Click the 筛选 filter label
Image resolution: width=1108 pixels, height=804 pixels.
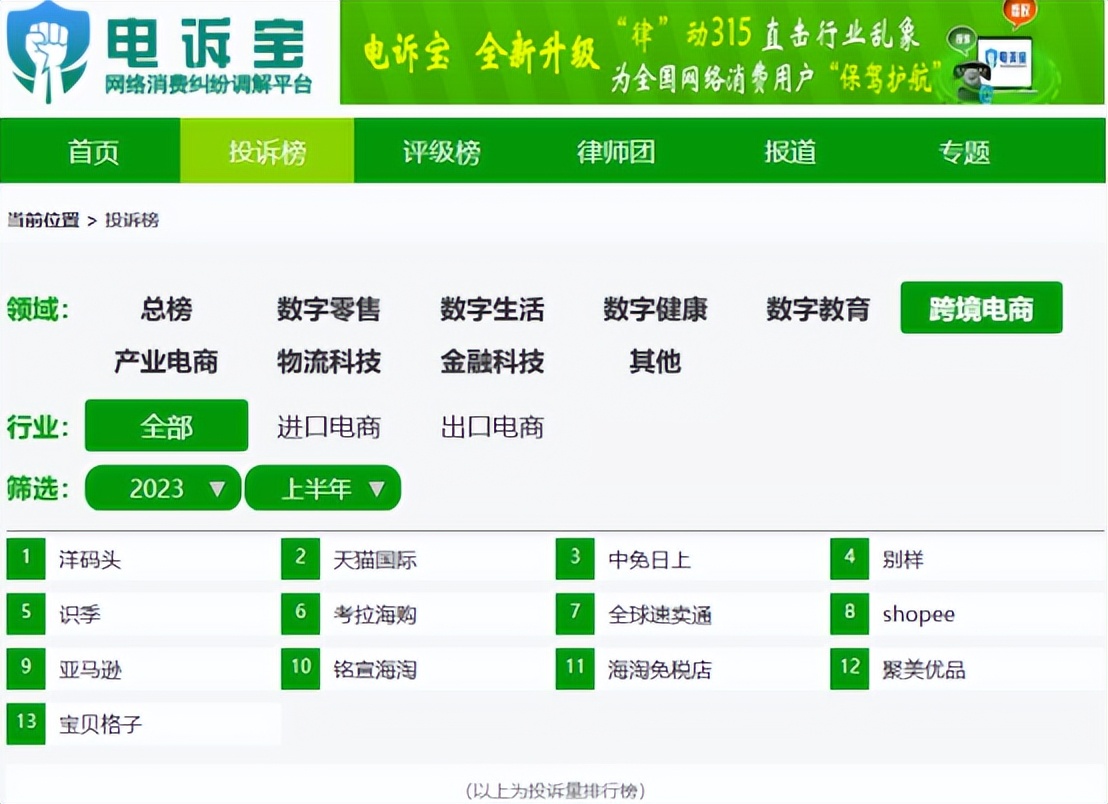coord(37,487)
